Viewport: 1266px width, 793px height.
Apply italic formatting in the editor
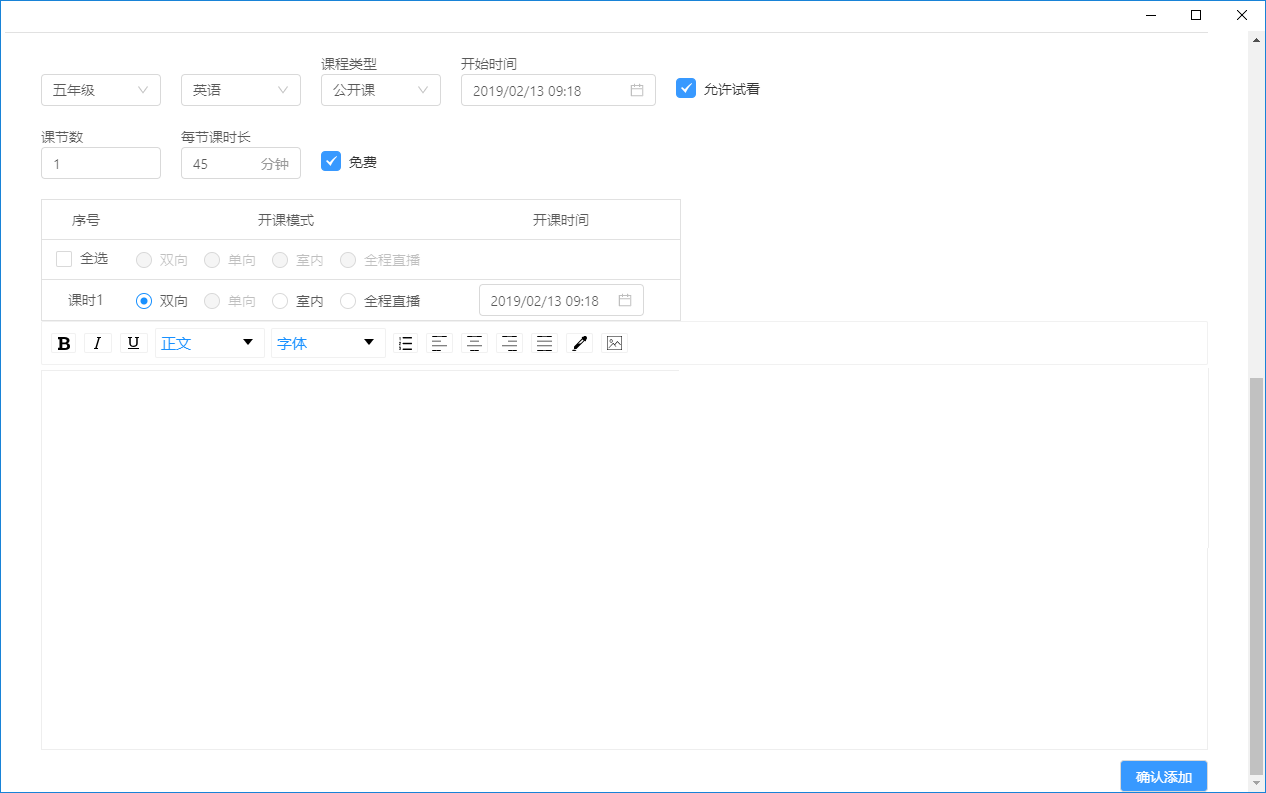(98, 343)
